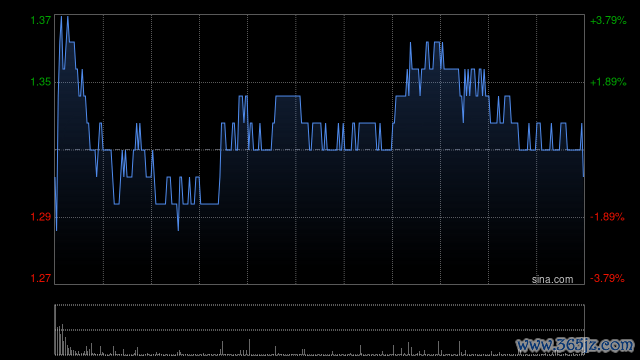The image size is (640, 360).
Task: Click the 1.35 price axis label
Action: click(41, 82)
